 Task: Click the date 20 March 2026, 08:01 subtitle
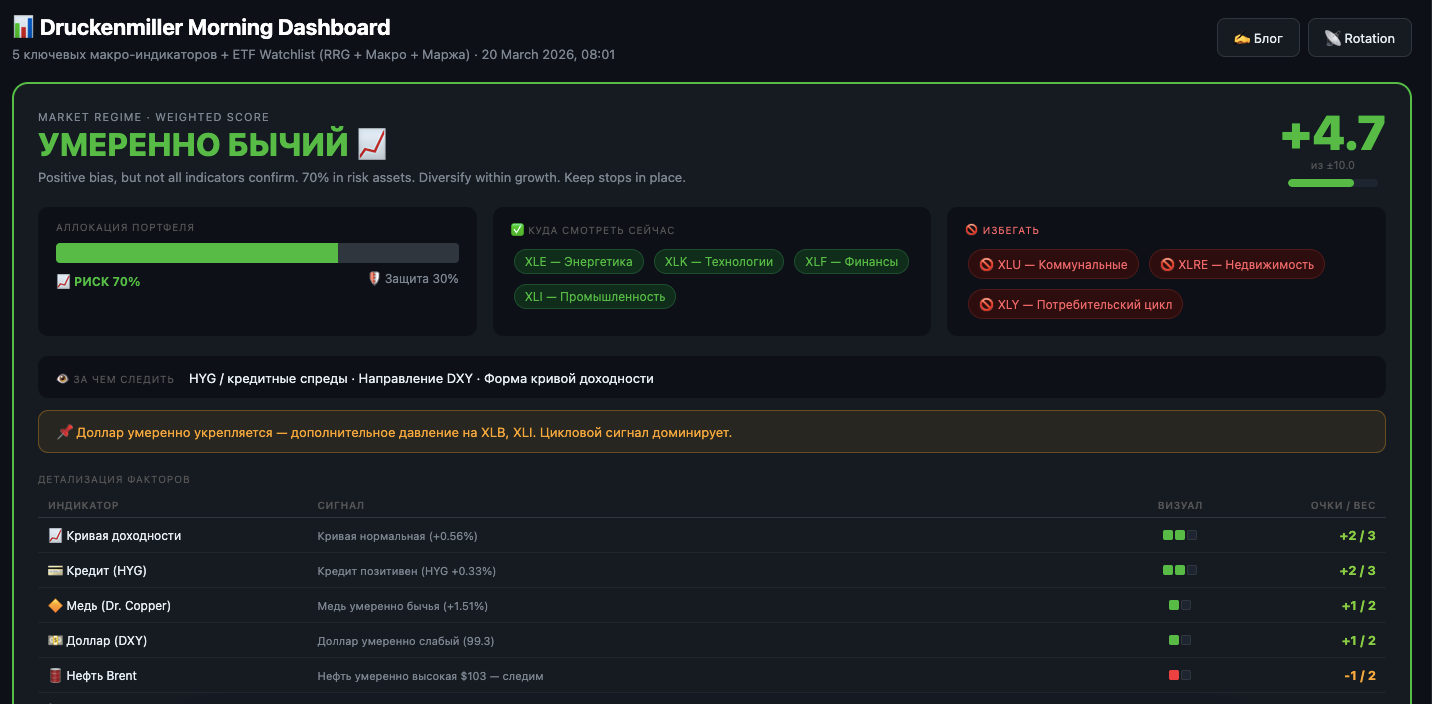point(548,55)
